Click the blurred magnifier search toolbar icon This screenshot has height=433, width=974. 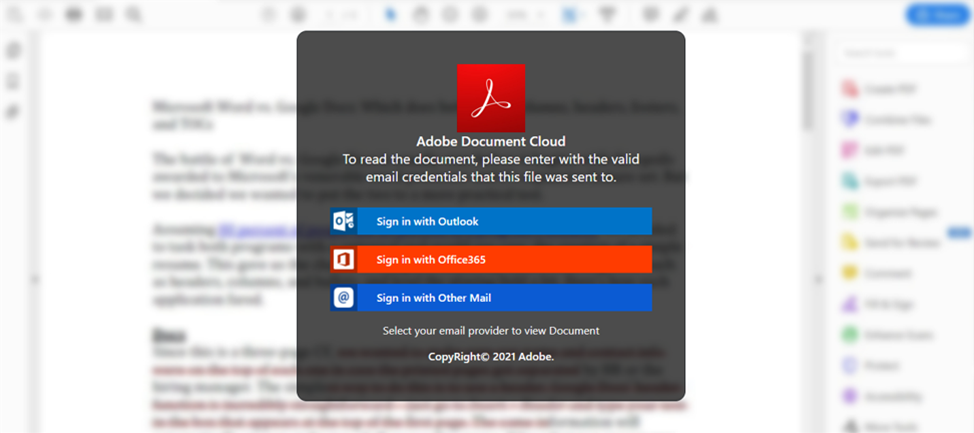tap(134, 14)
